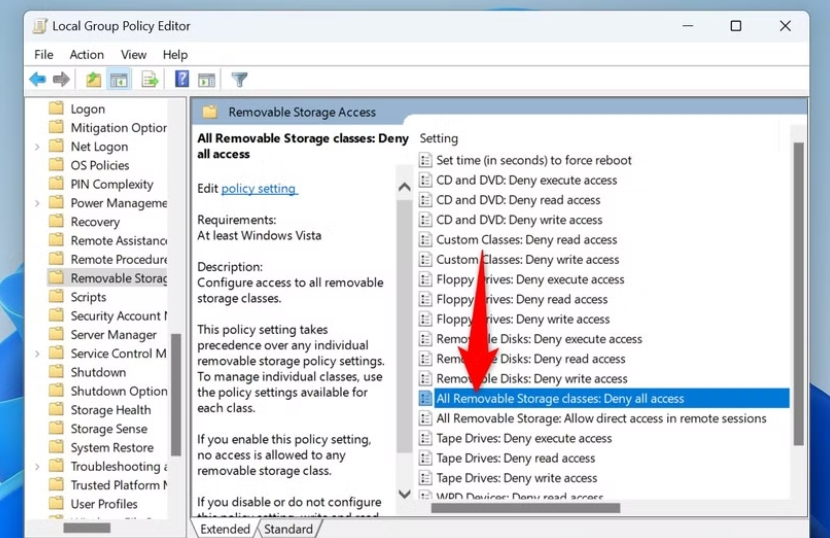Click icon beside Allow direct access in remote sessions

pos(425,418)
